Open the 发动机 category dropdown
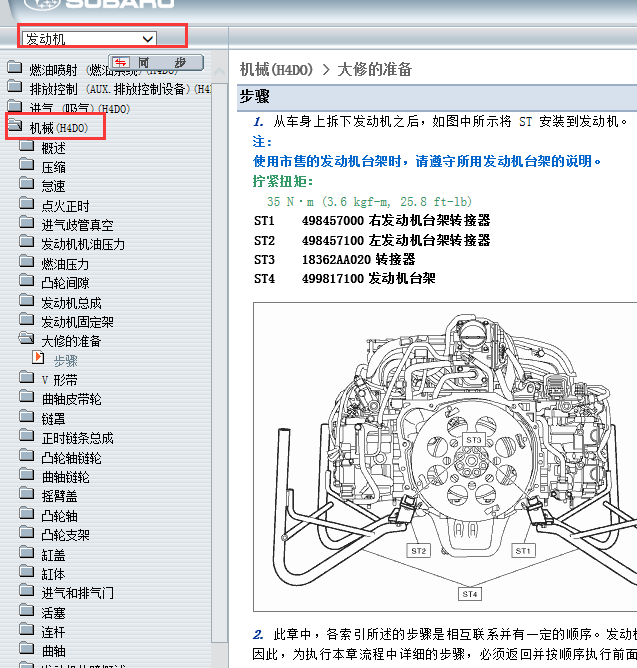This screenshot has height=668, width=637. 89,39
